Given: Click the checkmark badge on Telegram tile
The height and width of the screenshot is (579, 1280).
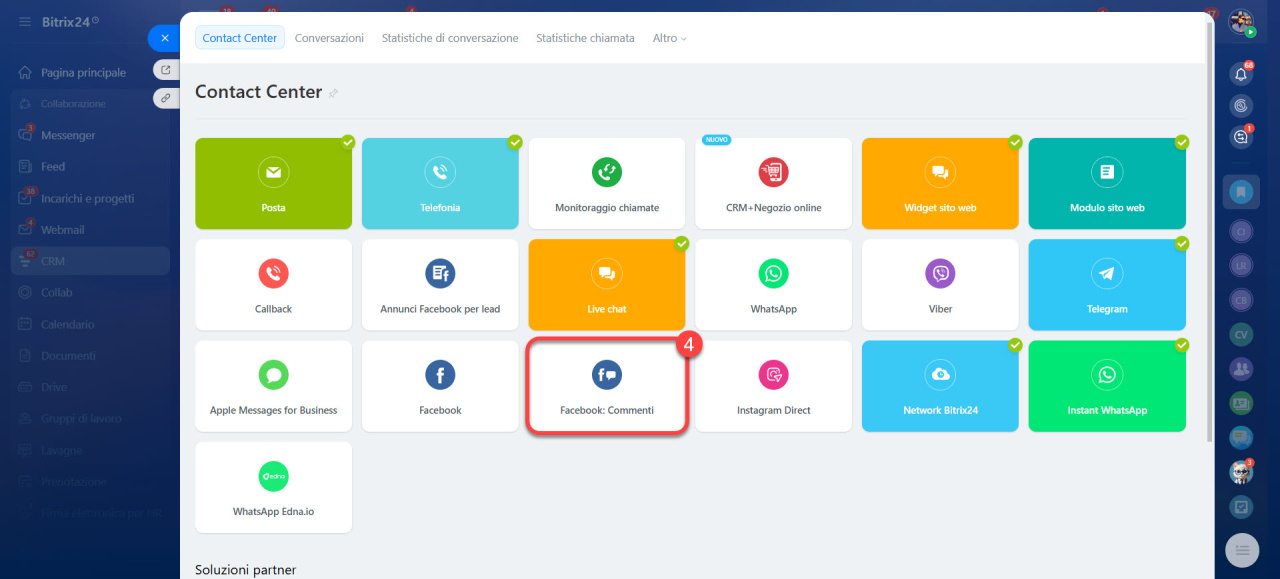Looking at the screenshot, I should 1182,243.
